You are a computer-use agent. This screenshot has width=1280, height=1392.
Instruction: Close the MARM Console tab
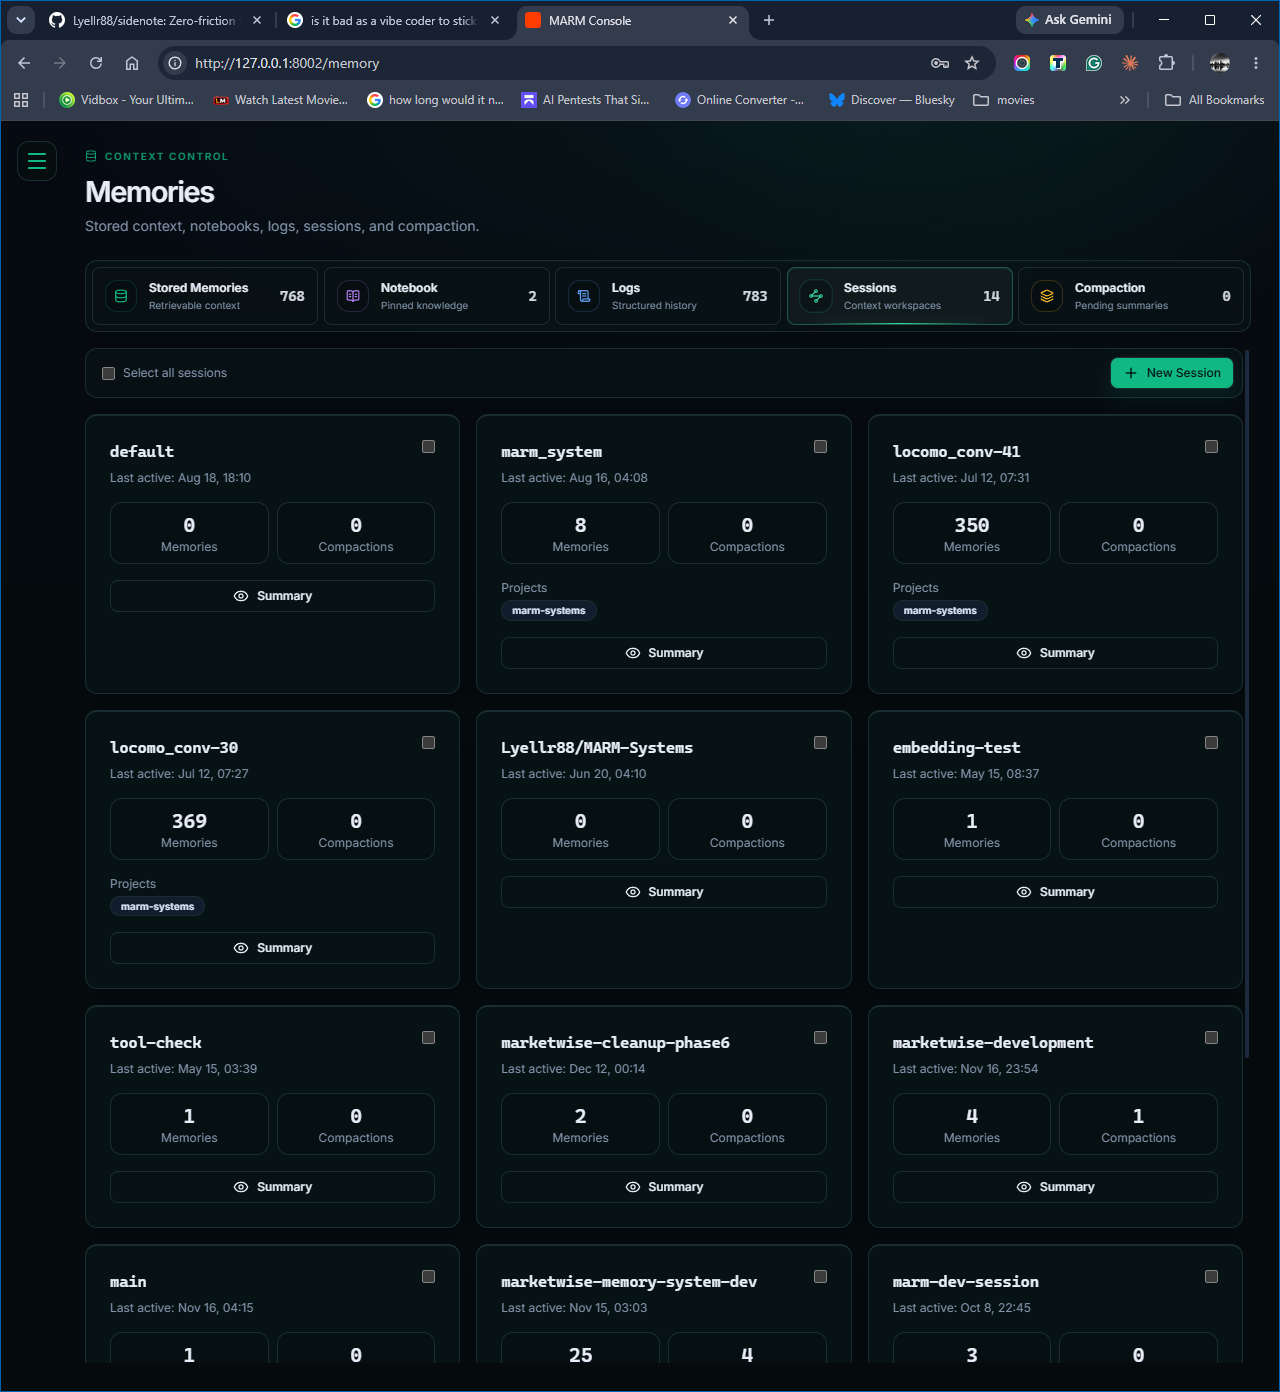tap(733, 20)
